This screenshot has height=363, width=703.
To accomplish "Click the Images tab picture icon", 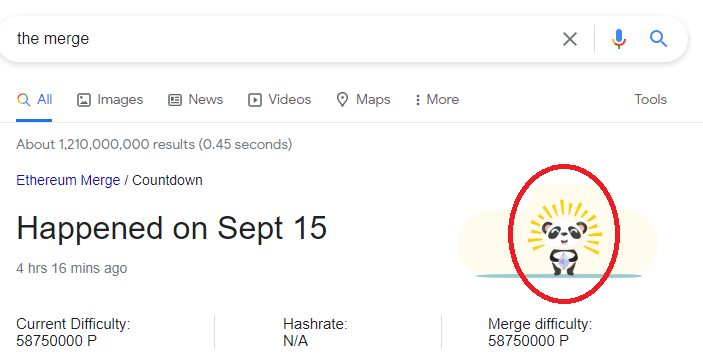I will [84, 99].
